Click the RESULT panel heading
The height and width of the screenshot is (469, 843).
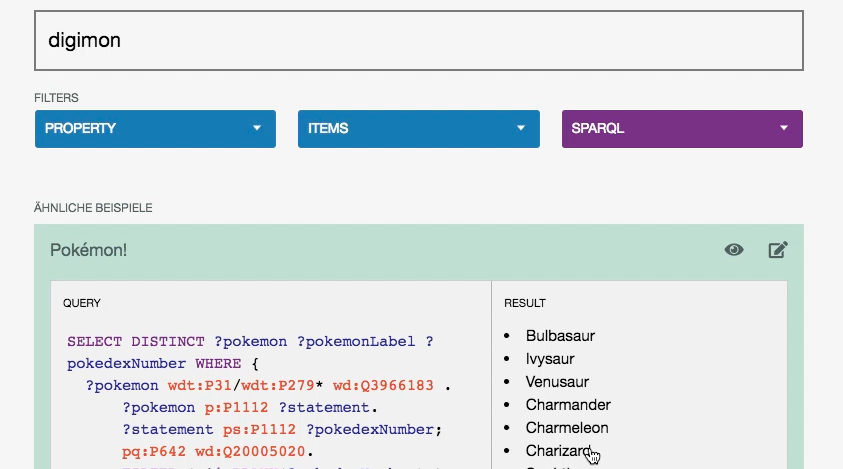click(x=525, y=302)
